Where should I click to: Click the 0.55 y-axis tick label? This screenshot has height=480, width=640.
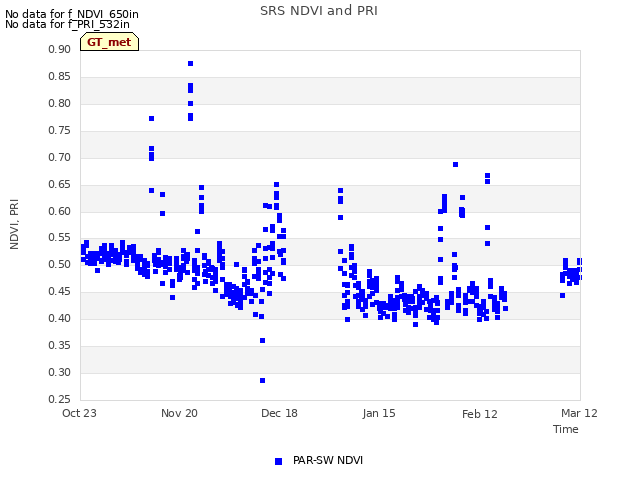click(x=59, y=238)
